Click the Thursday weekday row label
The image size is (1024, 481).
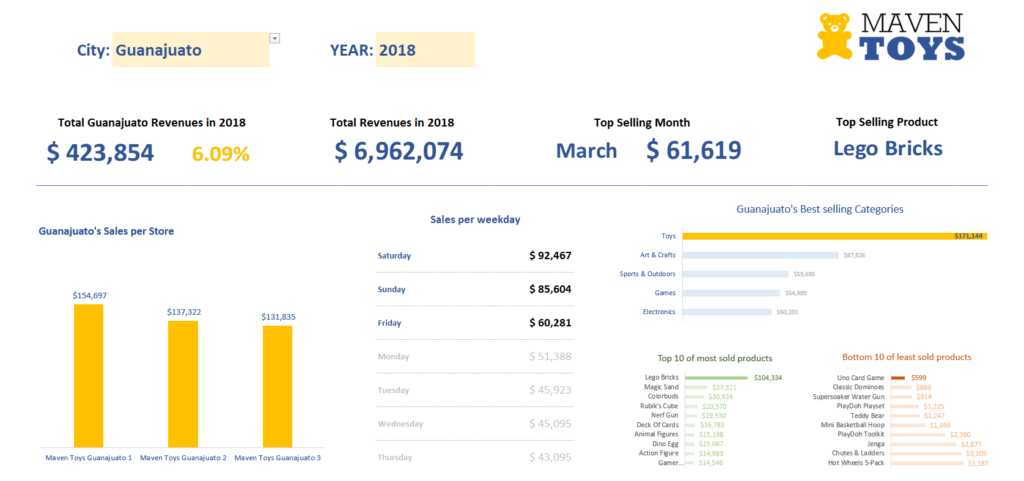[x=395, y=458]
